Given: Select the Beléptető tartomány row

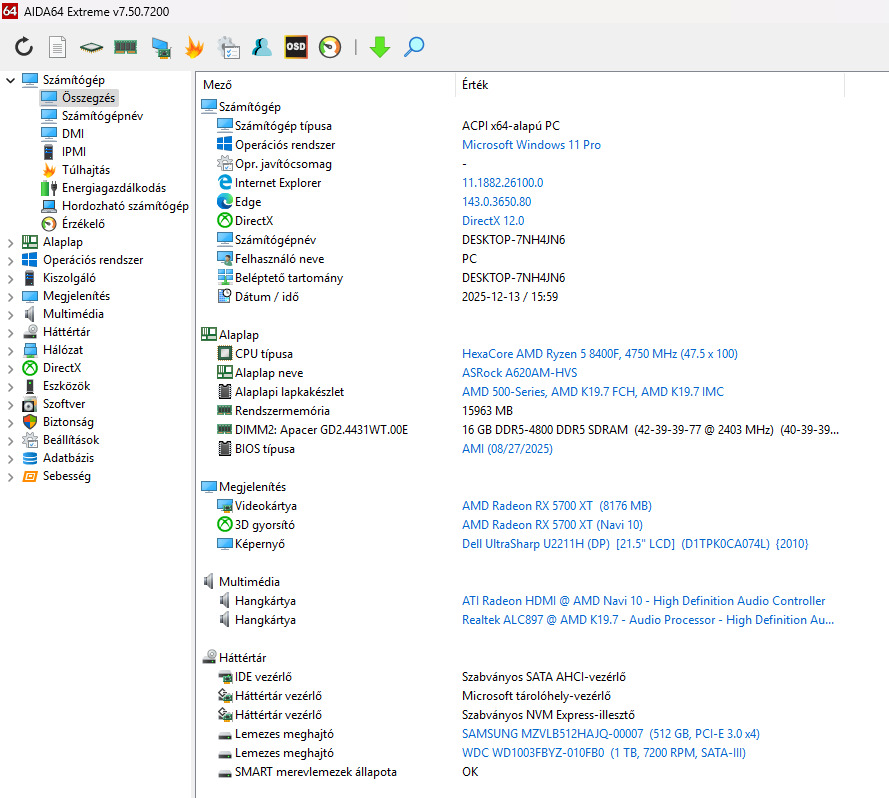Looking at the screenshot, I should tap(520, 278).
